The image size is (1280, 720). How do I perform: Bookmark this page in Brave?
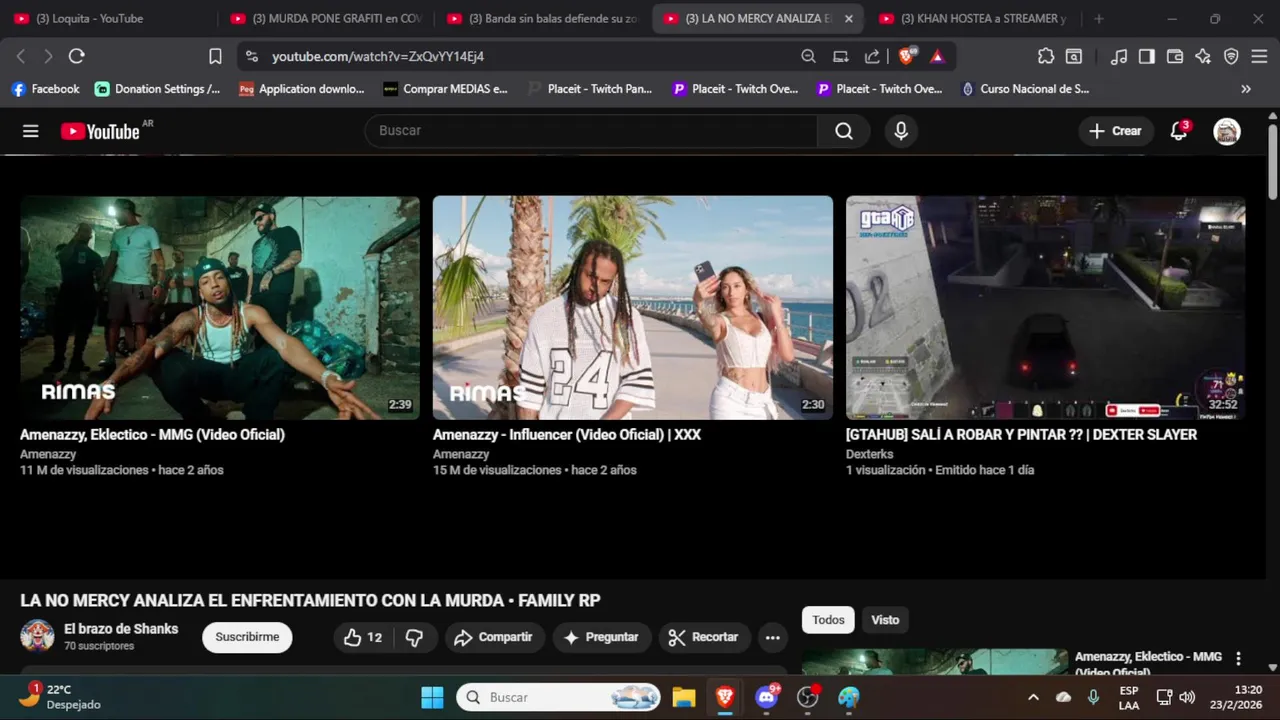click(x=215, y=56)
